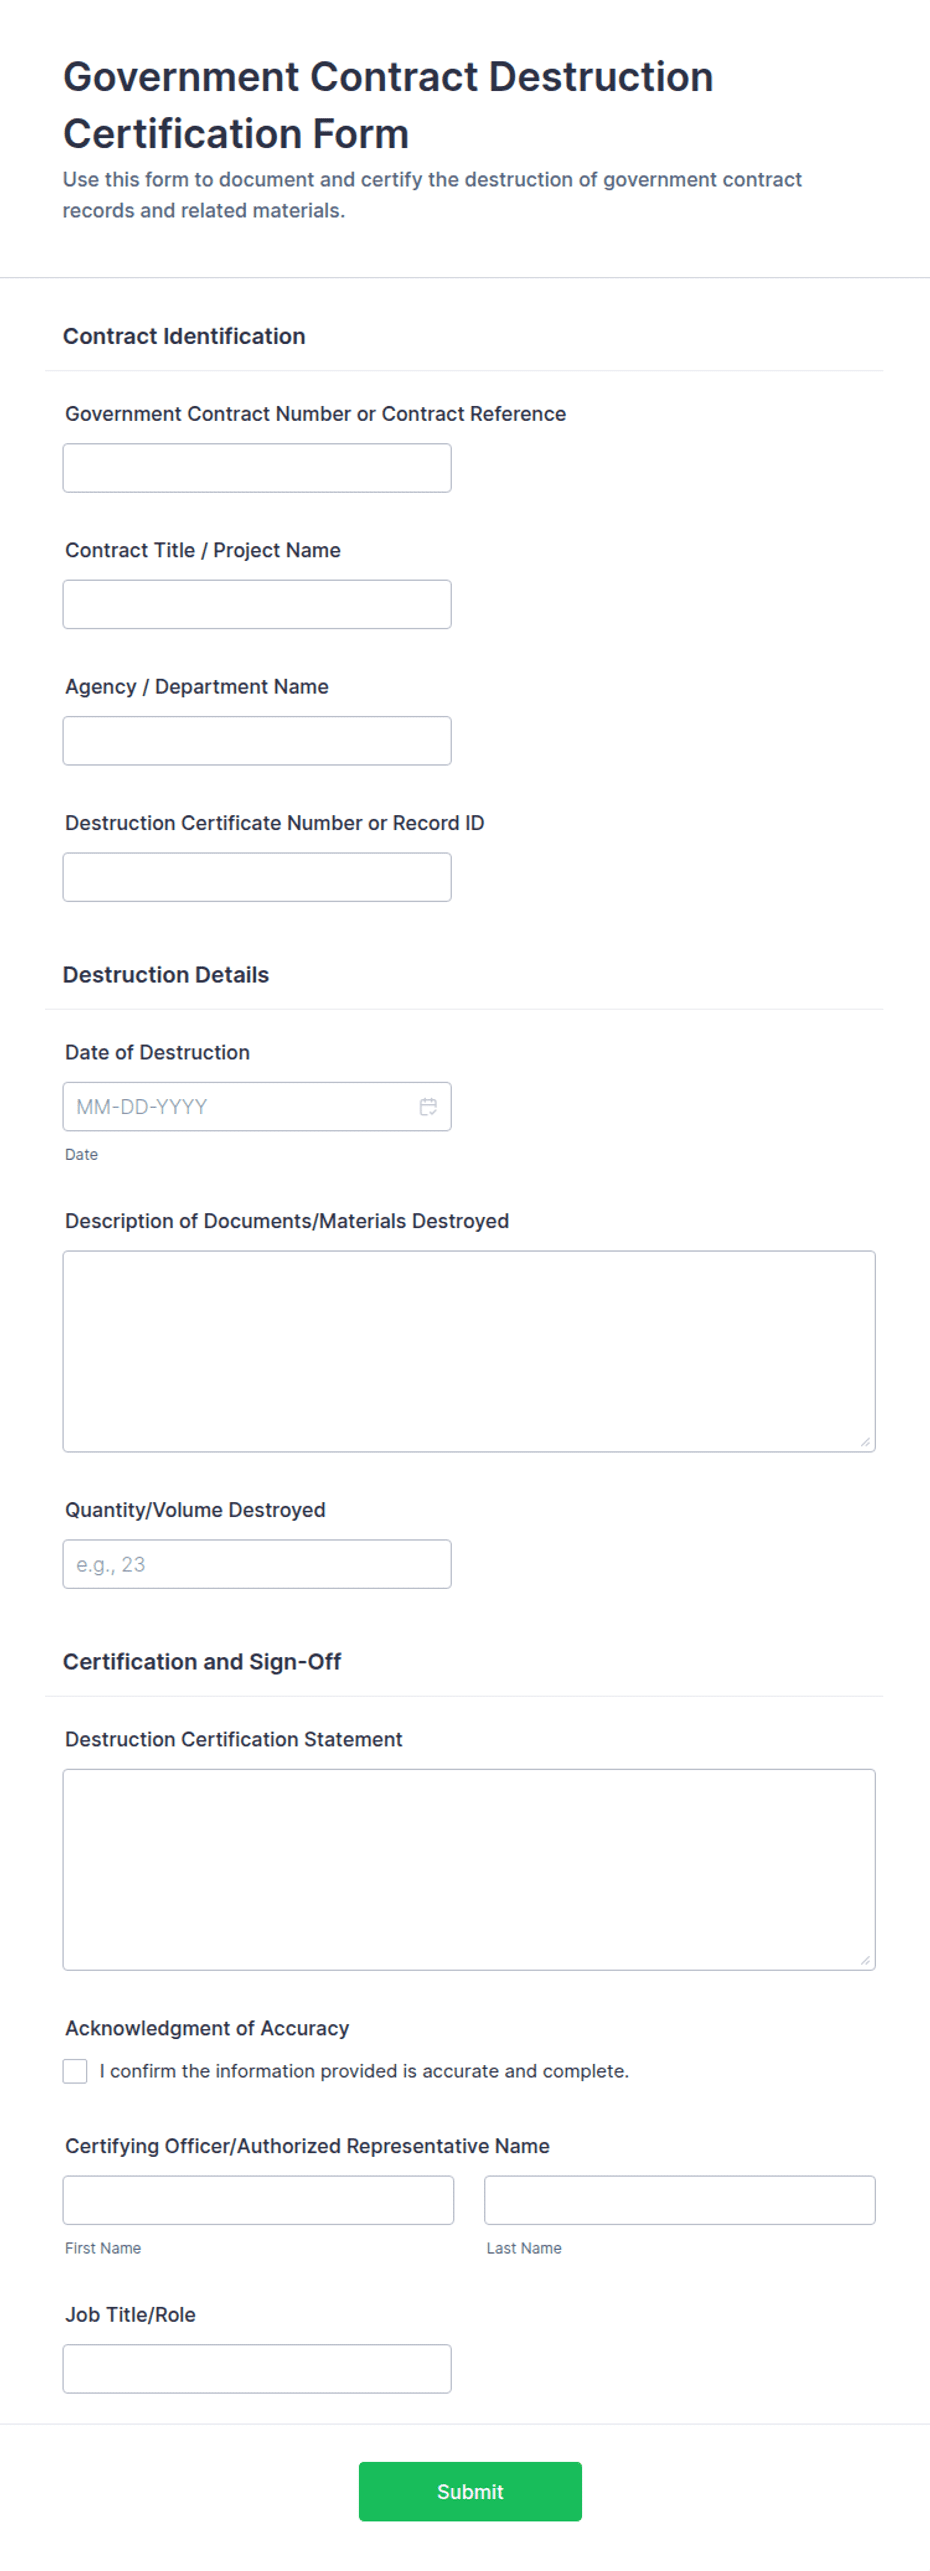Grab the description textarea resize handle
Image resolution: width=930 pixels, height=2571 pixels.
click(865, 1441)
